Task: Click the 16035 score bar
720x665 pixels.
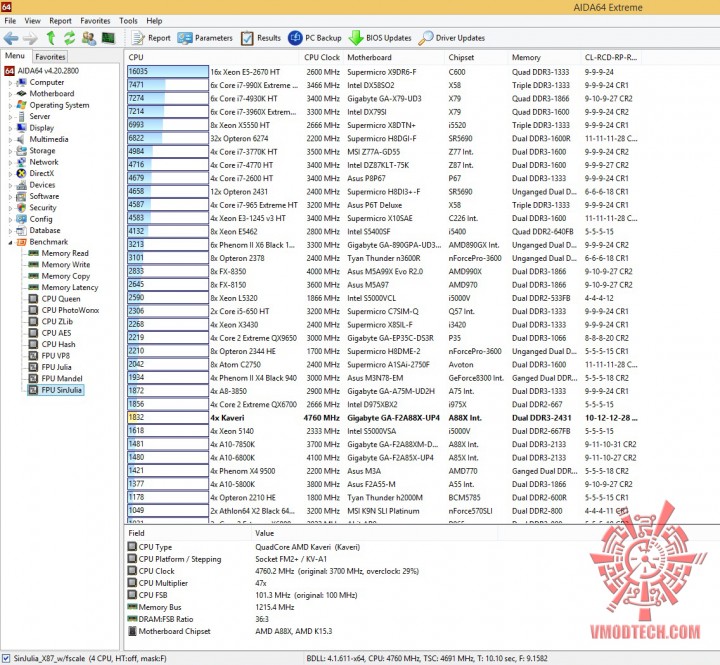Action: pyautogui.click(x=168, y=72)
